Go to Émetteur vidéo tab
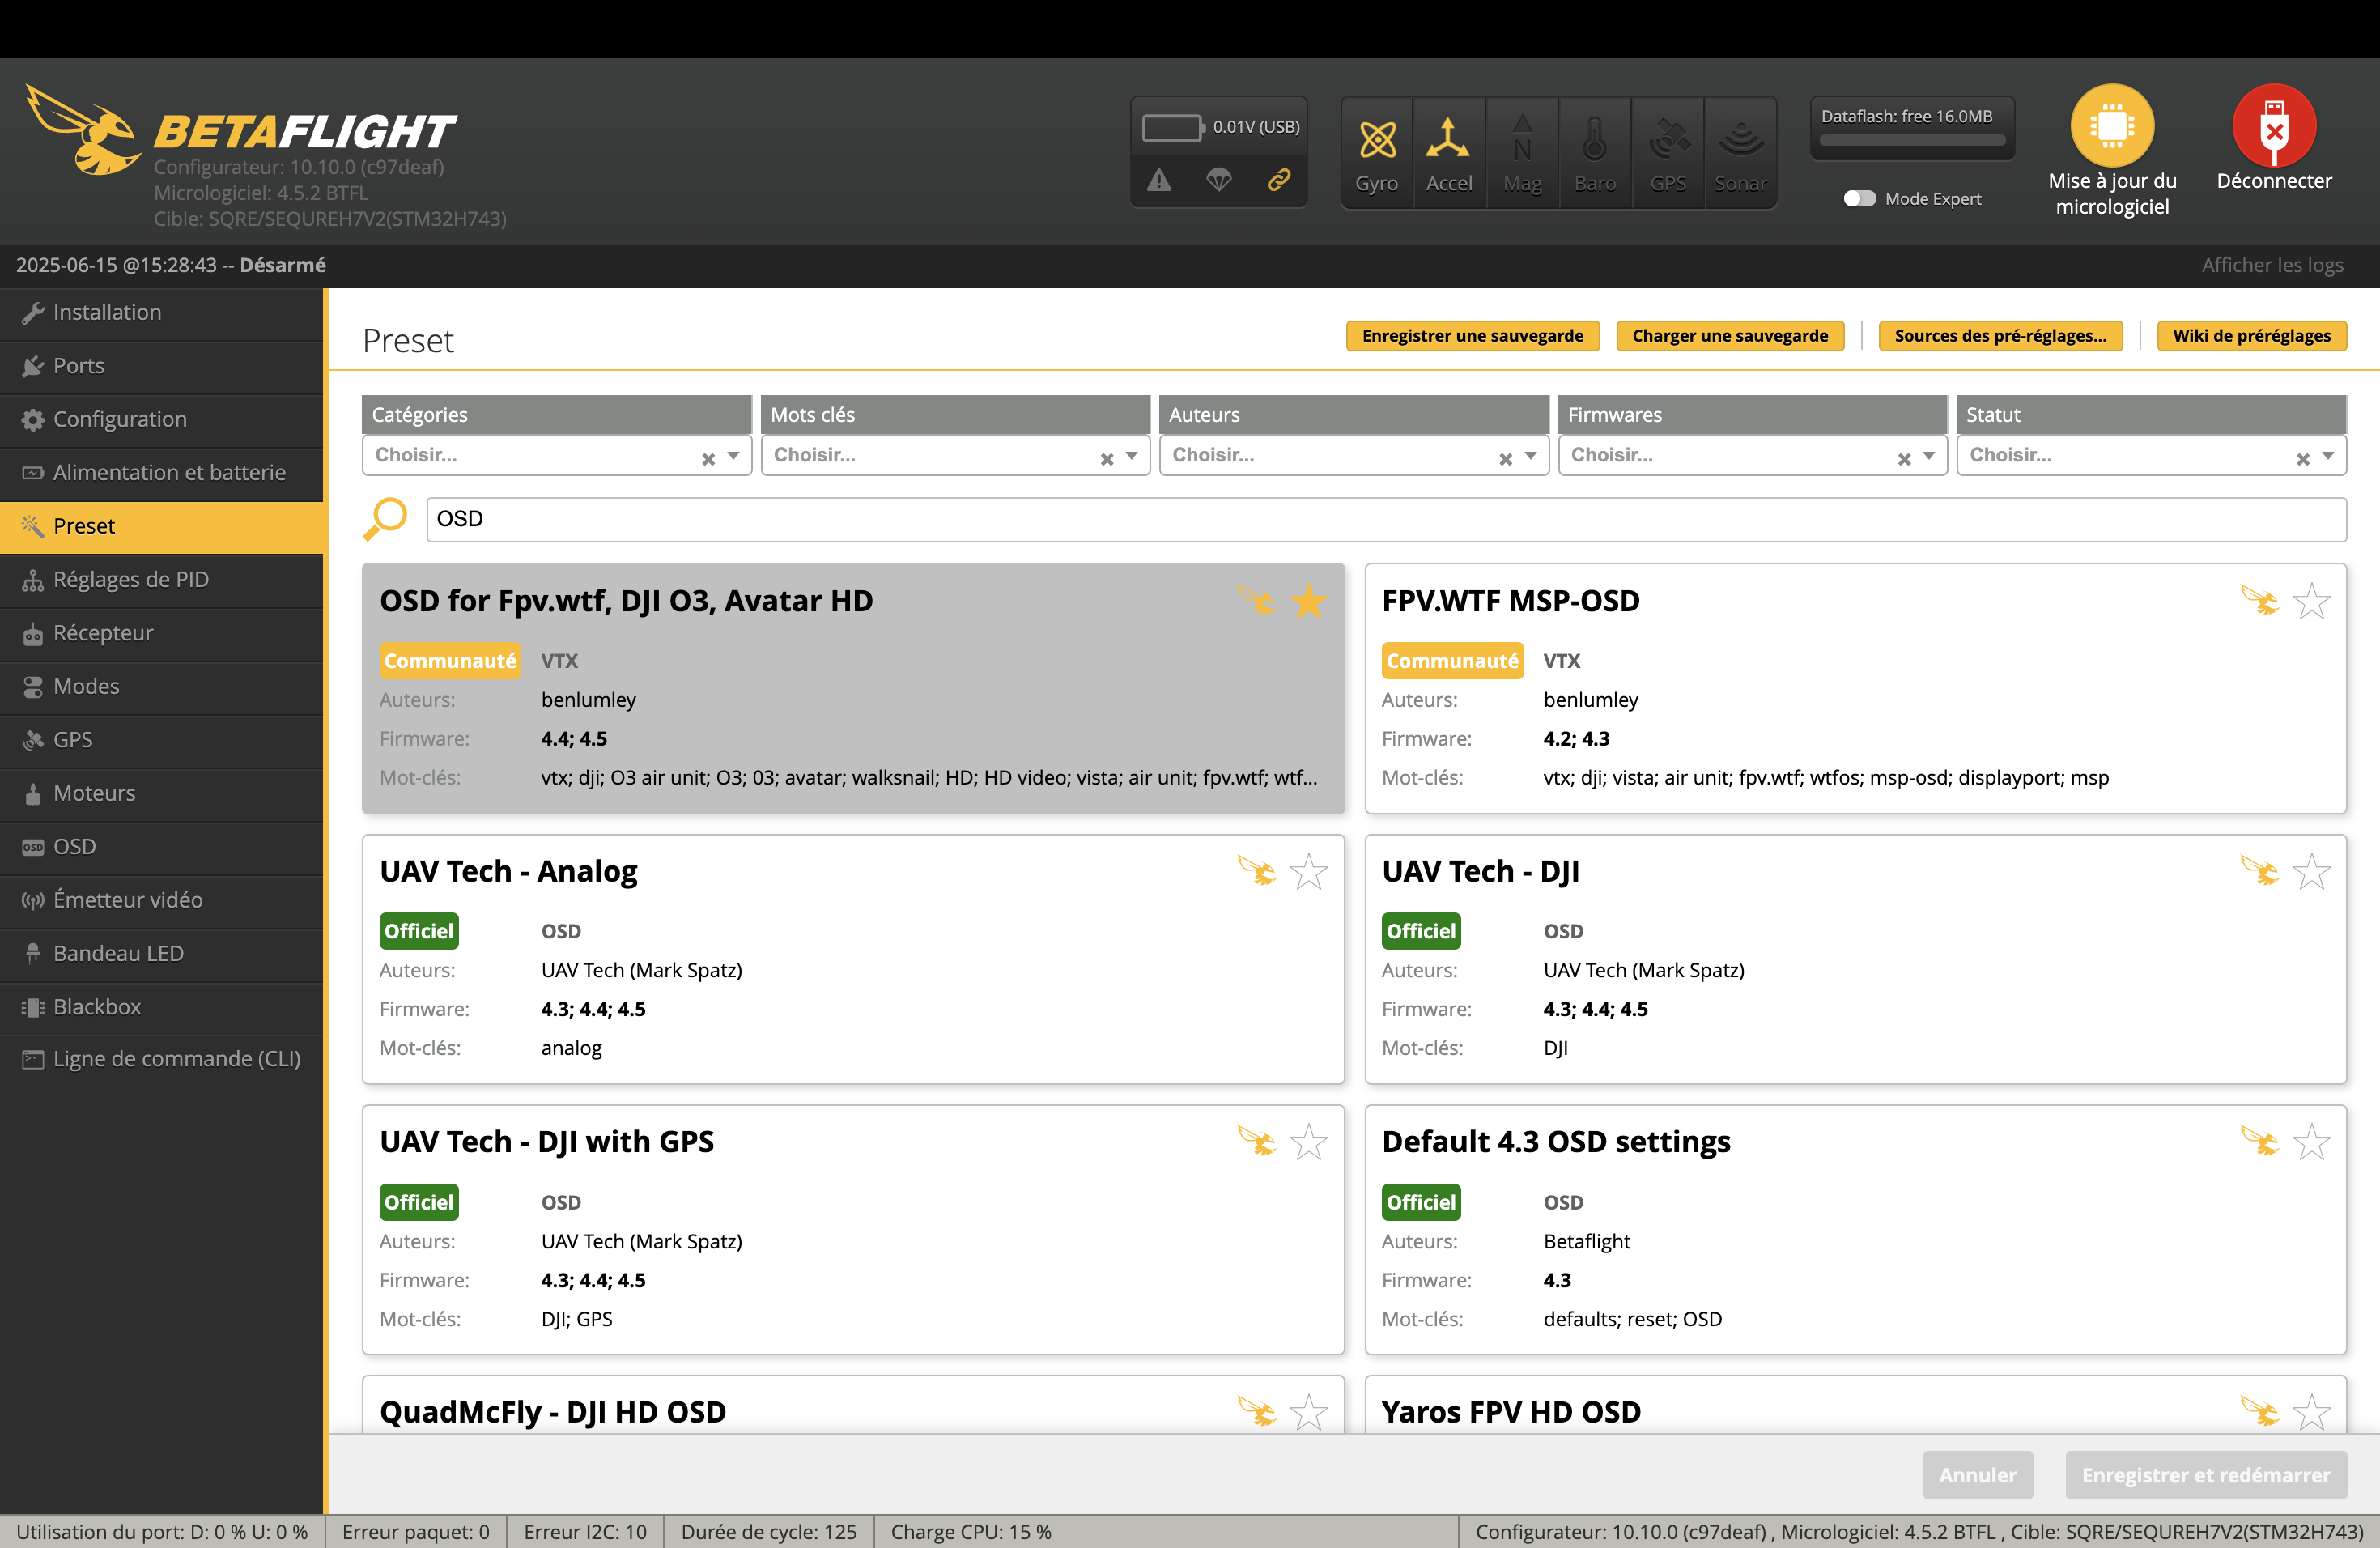The image size is (2380, 1548). [127, 900]
